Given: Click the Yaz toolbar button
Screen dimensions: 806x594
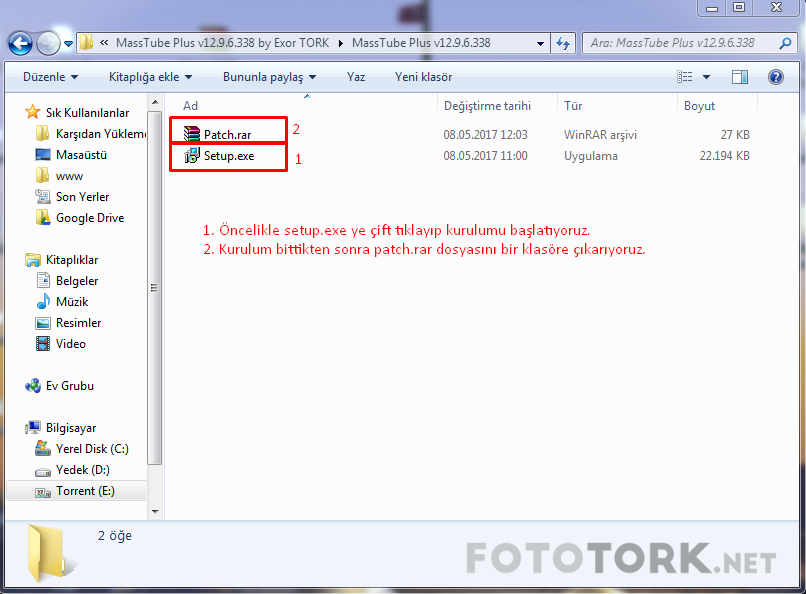Looking at the screenshot, I should (x=356, y=77).
